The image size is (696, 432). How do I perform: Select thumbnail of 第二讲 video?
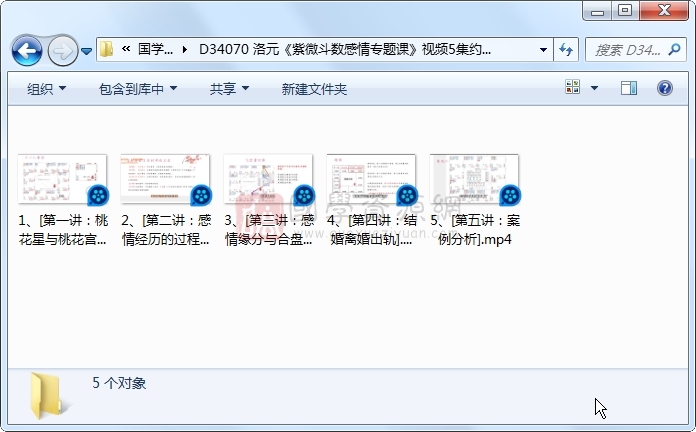pyautogui.click(x=166, y=179)
